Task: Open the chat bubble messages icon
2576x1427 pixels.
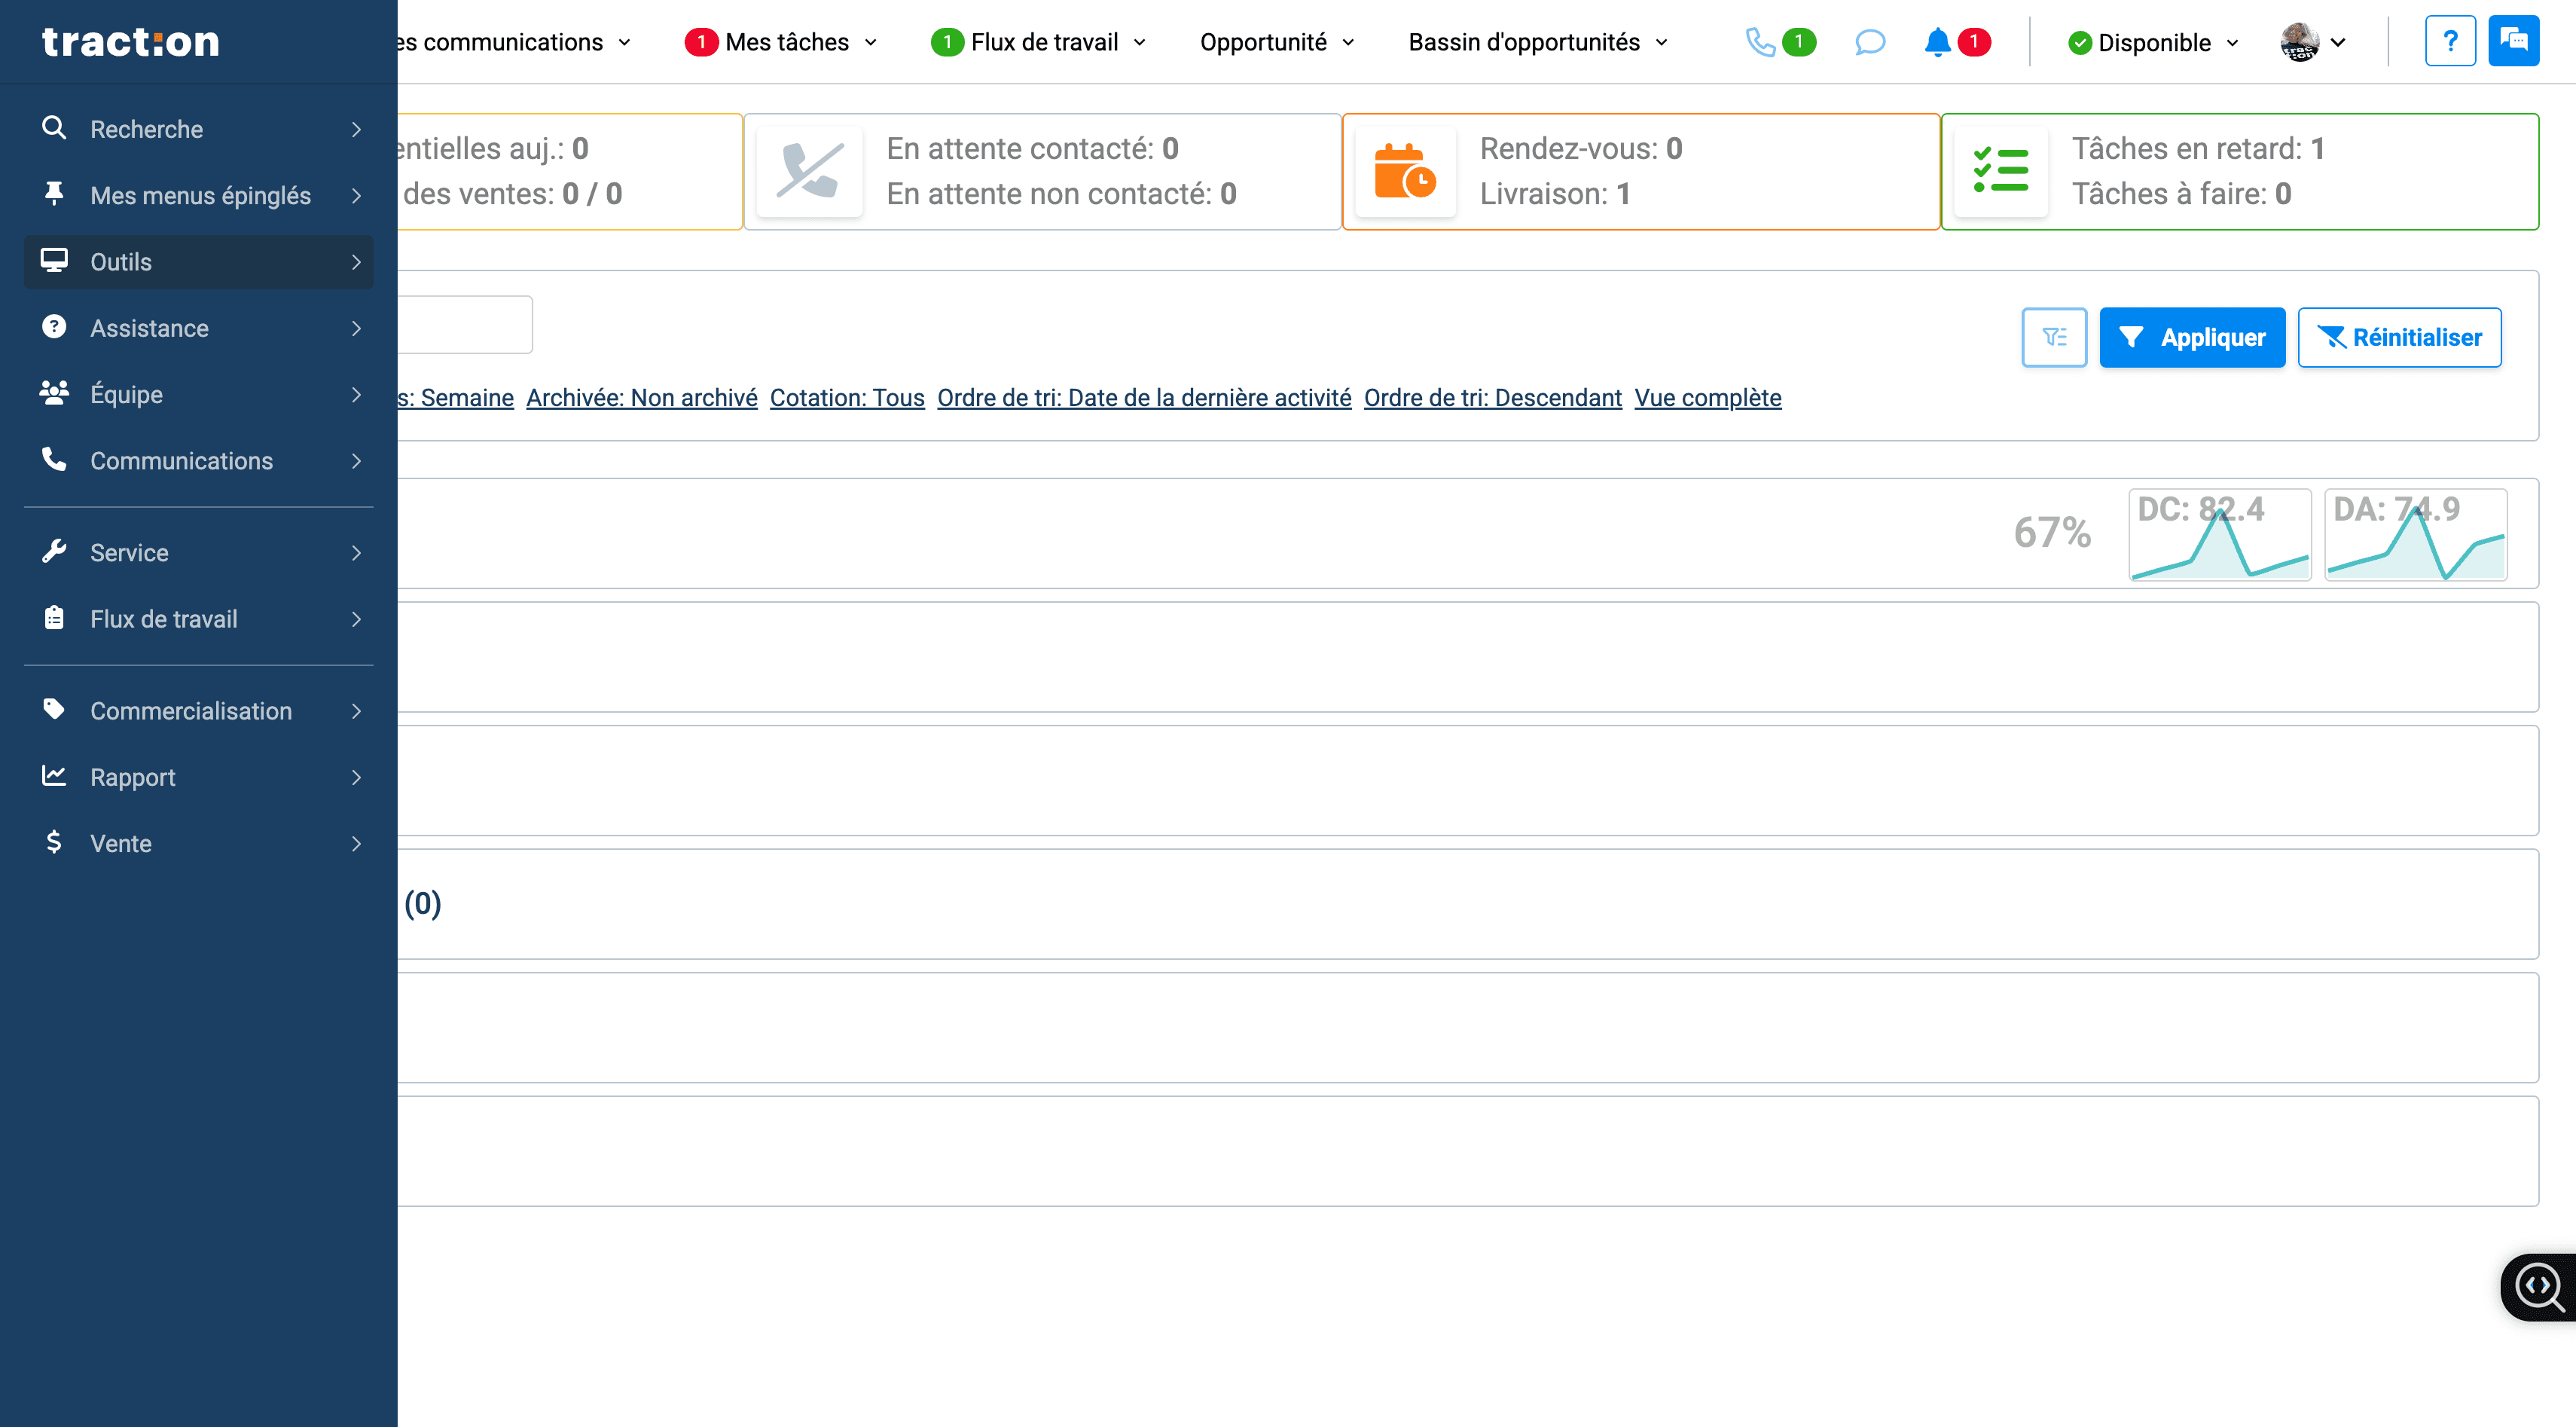Action: pos(1869,42)
